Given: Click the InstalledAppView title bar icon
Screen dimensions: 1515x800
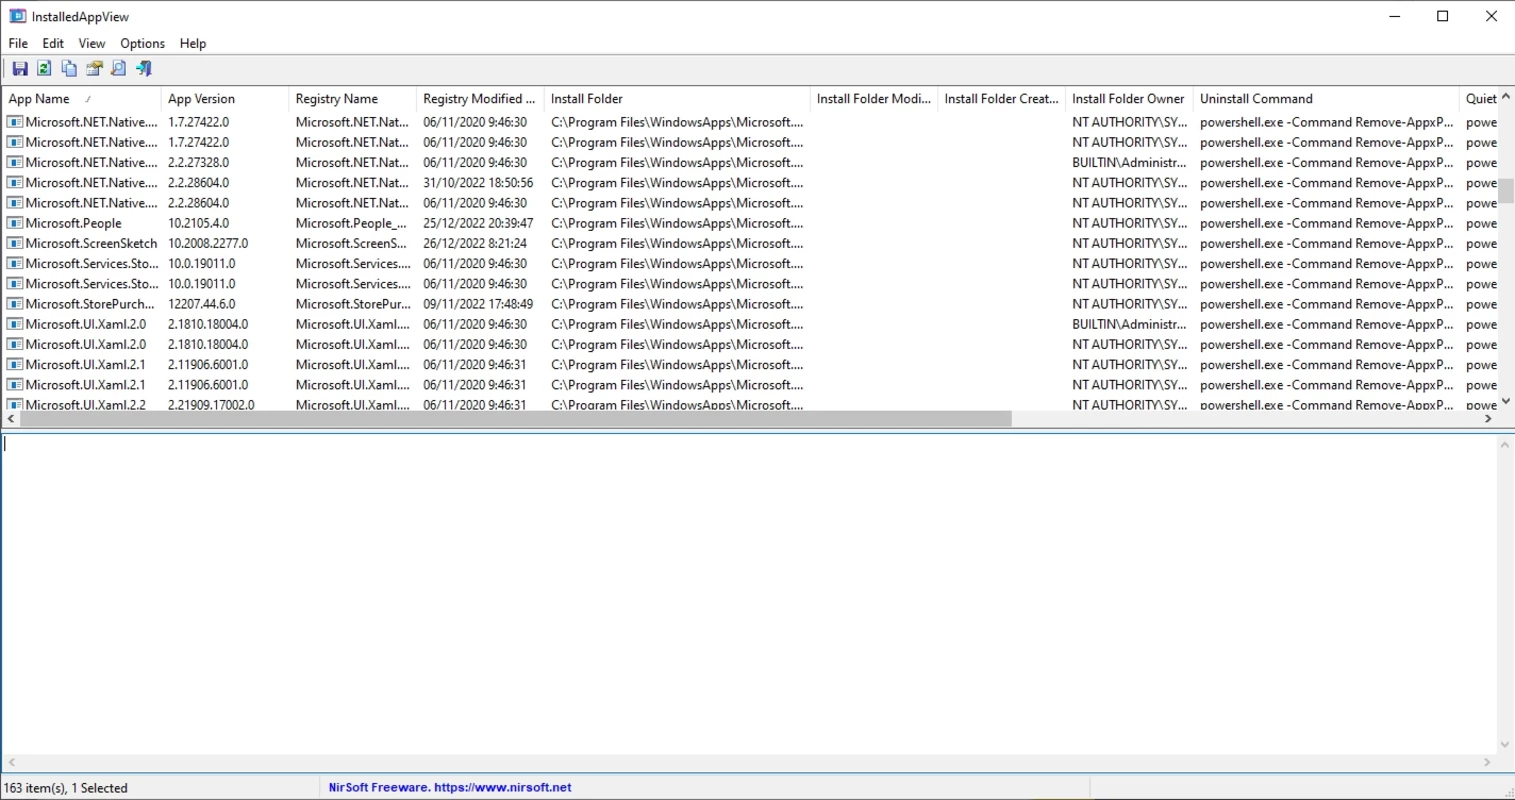Looking at the screenshot, I should click(17, 16).
